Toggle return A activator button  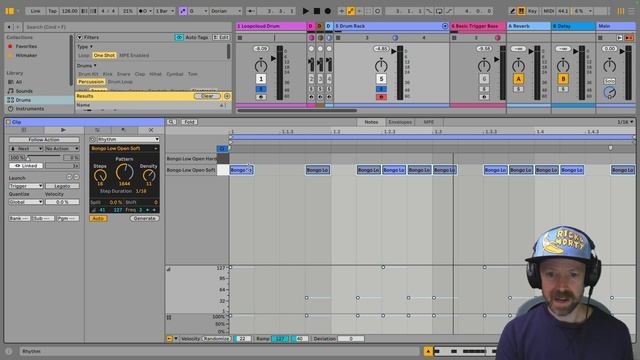coord(518,79)
